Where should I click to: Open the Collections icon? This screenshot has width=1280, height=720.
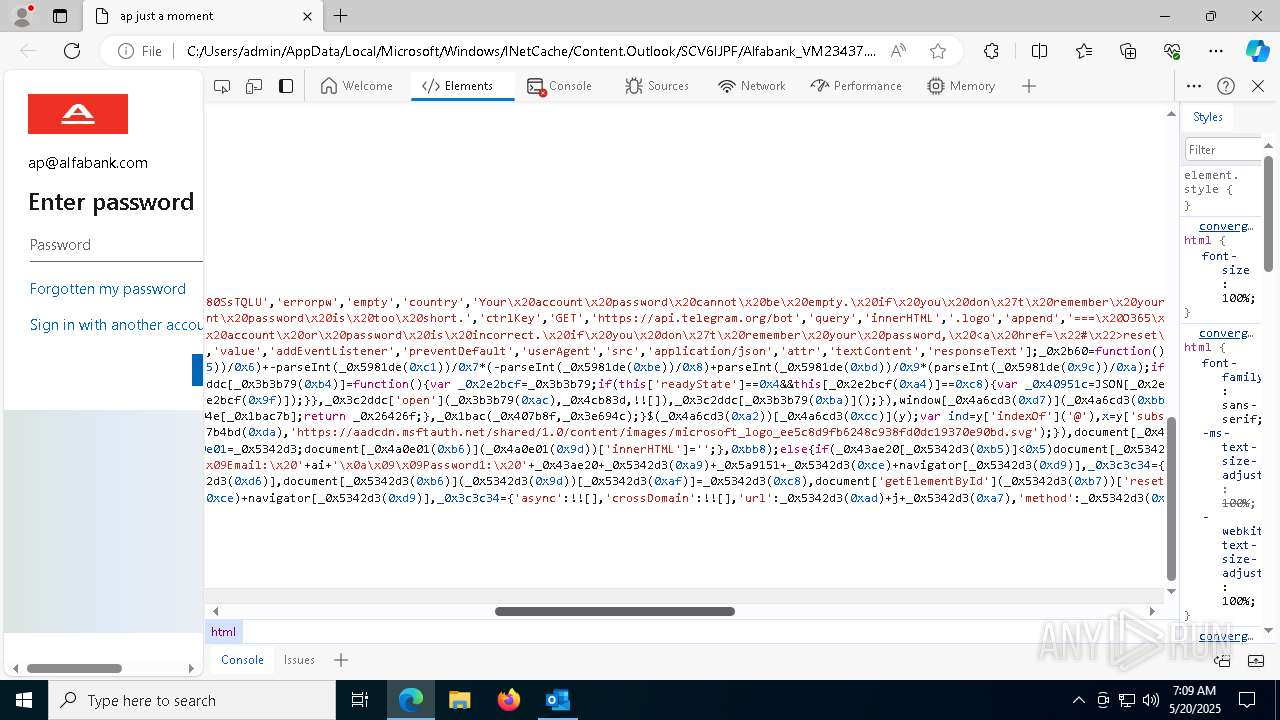(1128, 51)
